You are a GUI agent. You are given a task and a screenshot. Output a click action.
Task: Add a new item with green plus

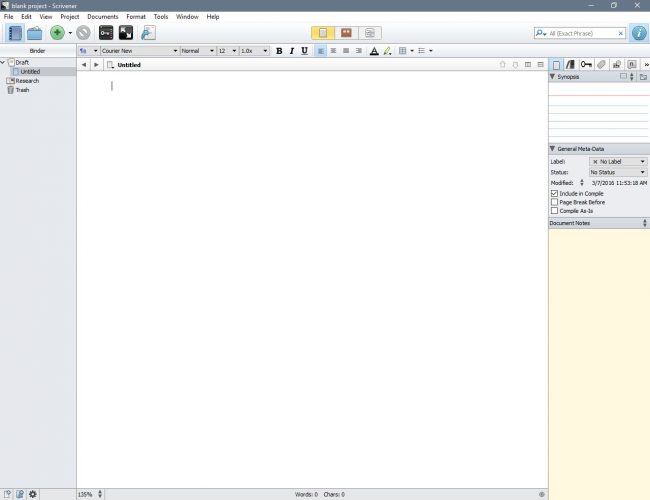click(57, 33)
